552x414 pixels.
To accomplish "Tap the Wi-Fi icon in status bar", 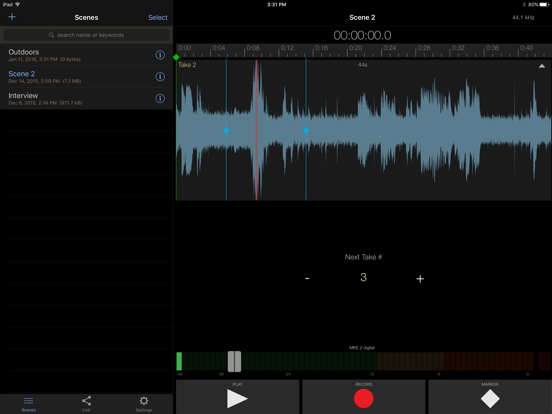I will 18,5.
